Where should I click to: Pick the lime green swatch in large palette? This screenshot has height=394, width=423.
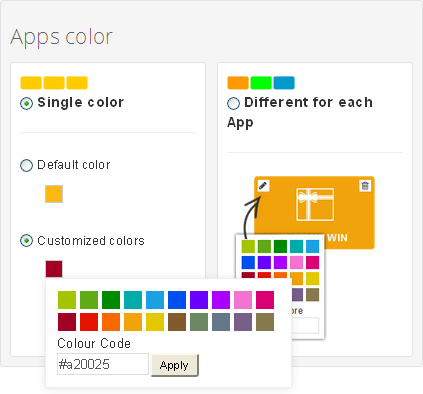[x=67, y=300]
